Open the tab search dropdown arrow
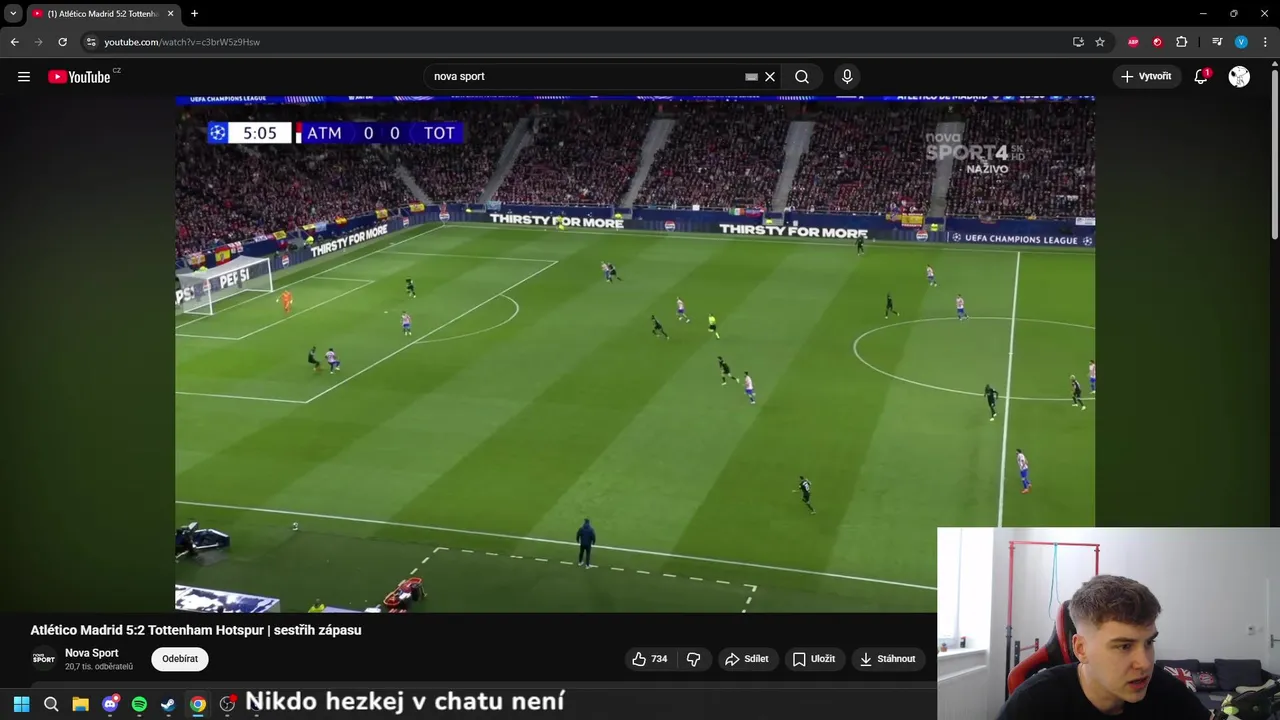 [x=13, y=14]
